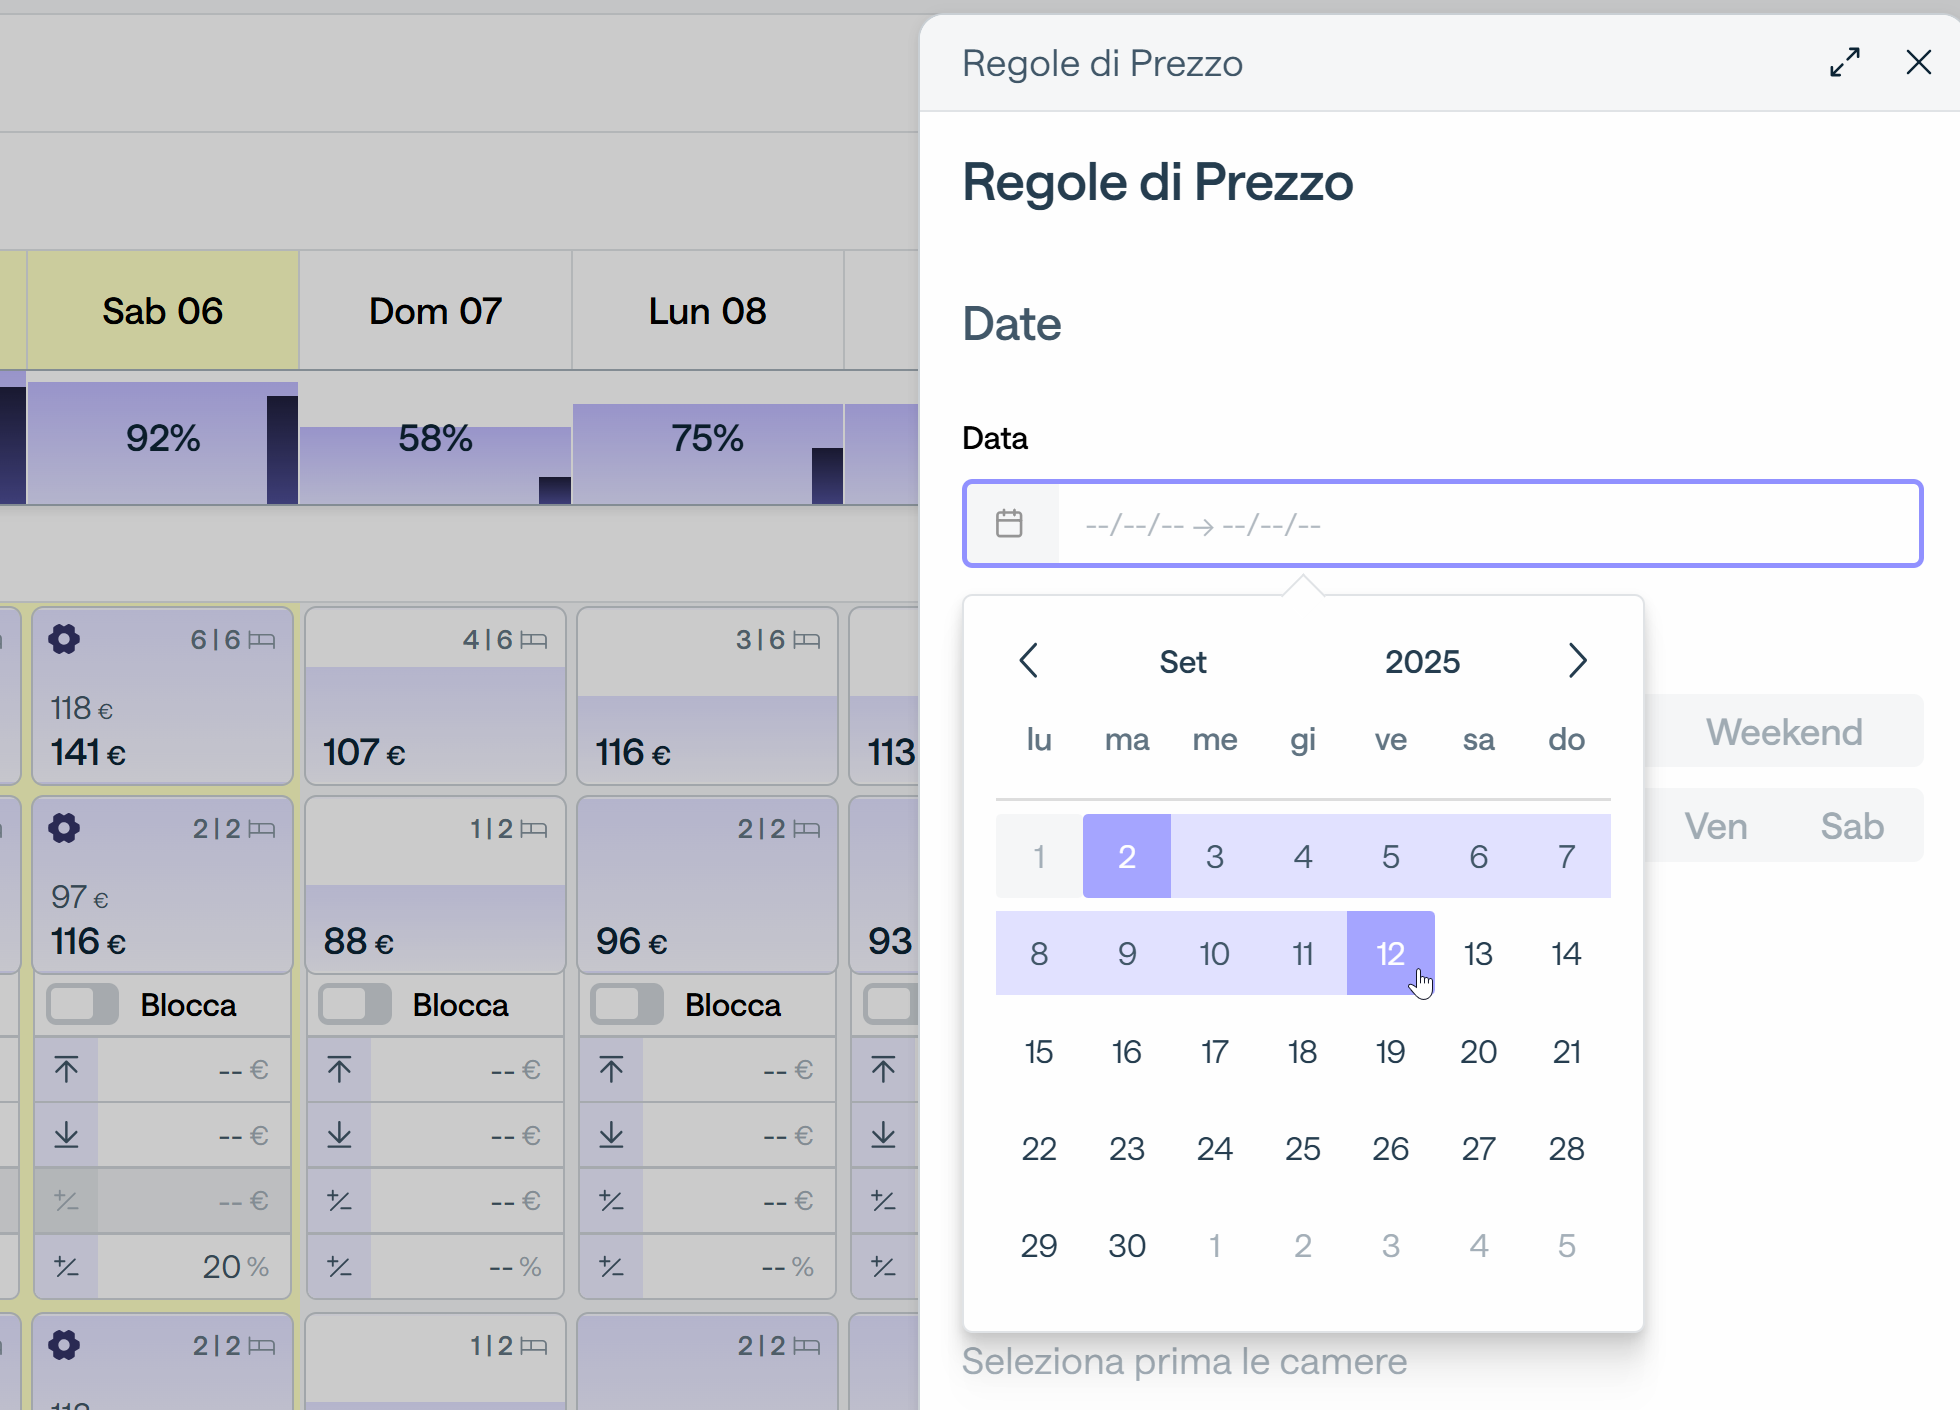Screen dimensions: 1960x1410
Task: Turn on Blocca switch under Lun 08
Action: pos(627,1004)
